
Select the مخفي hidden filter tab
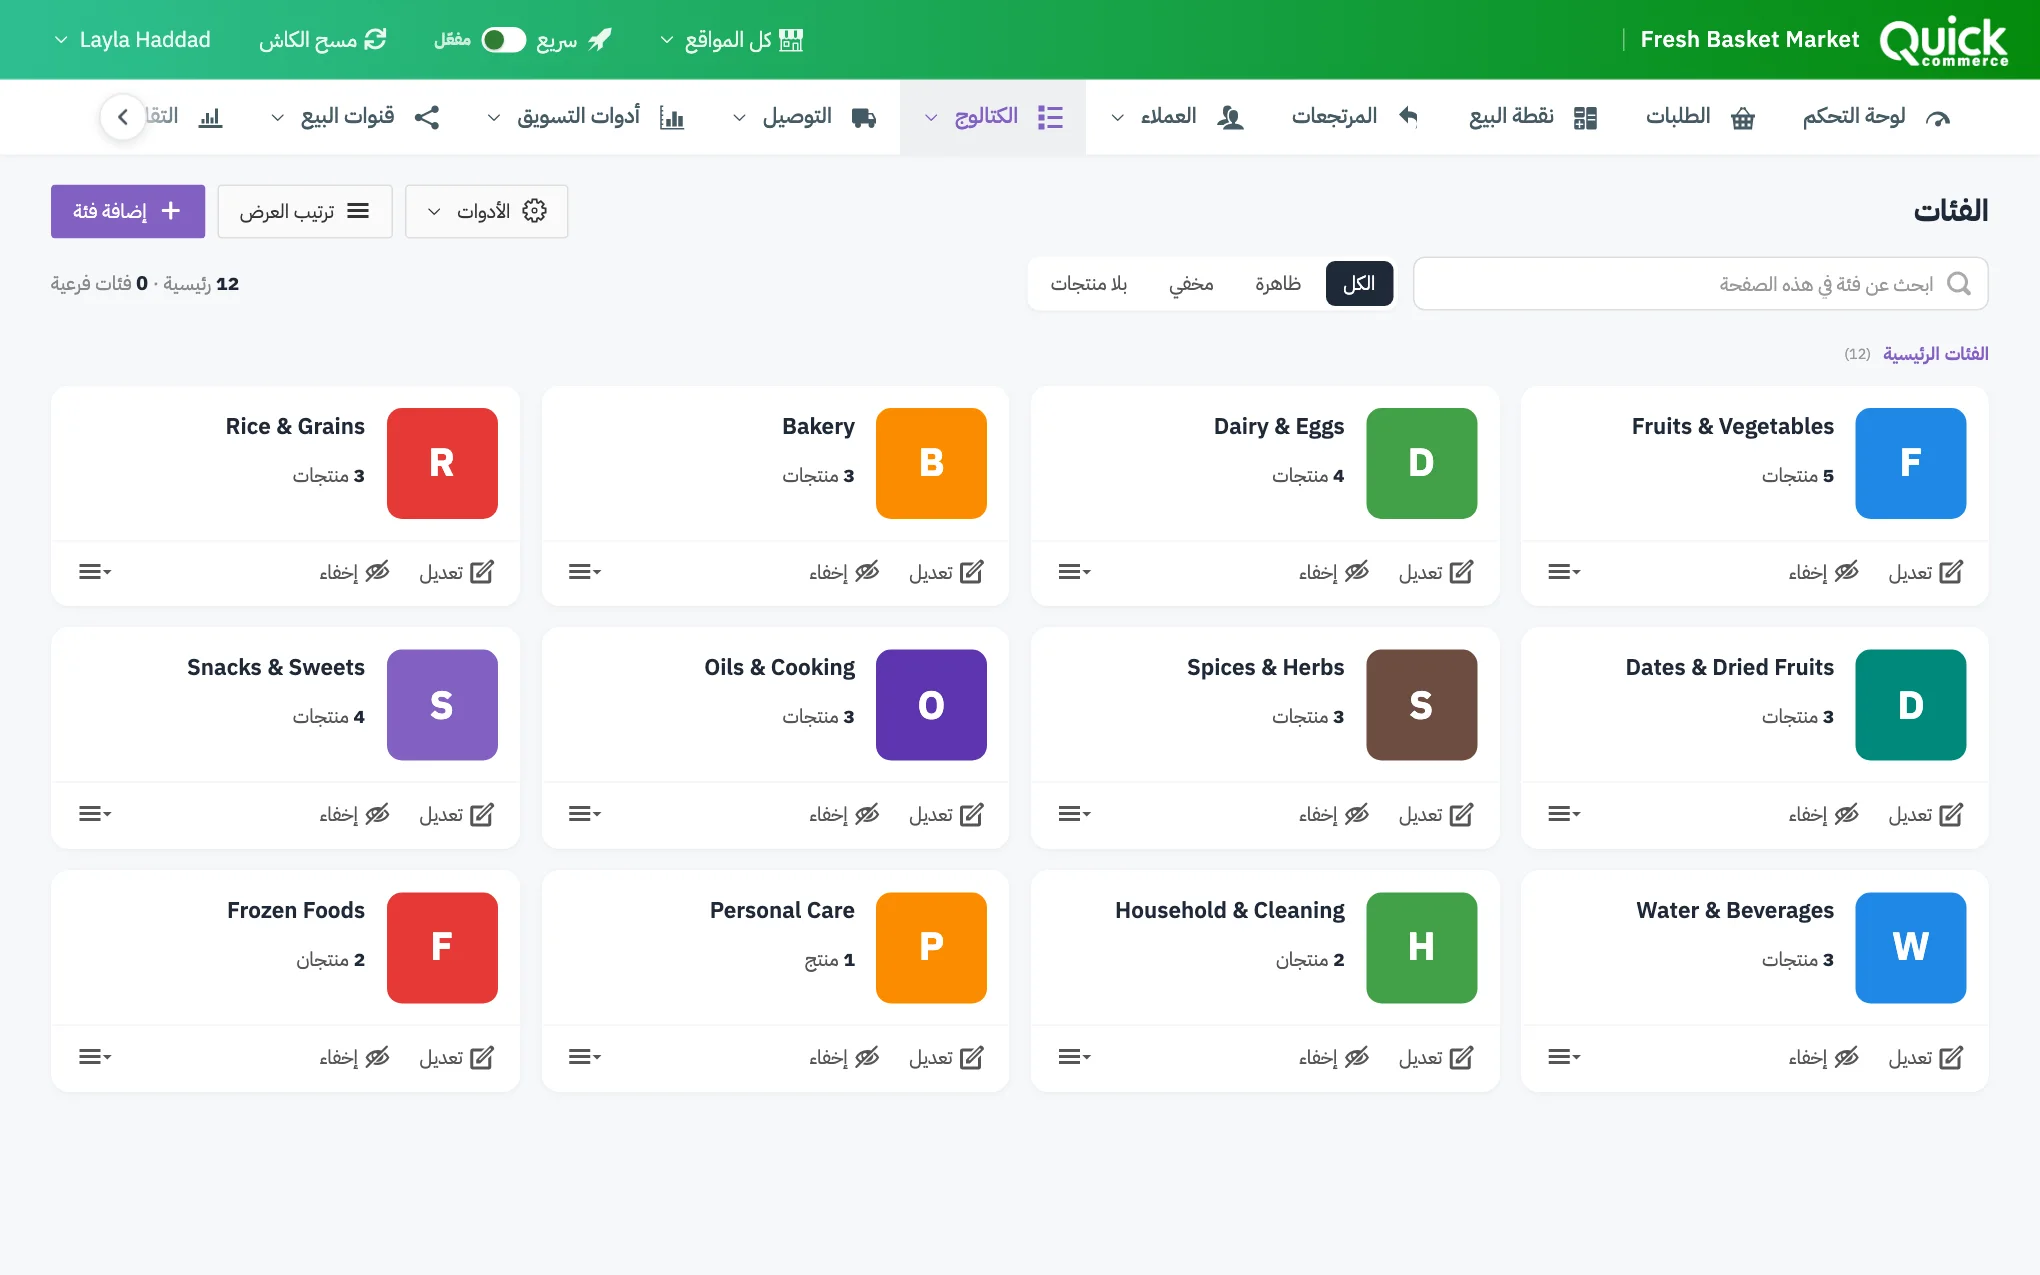click(1191, 284)
